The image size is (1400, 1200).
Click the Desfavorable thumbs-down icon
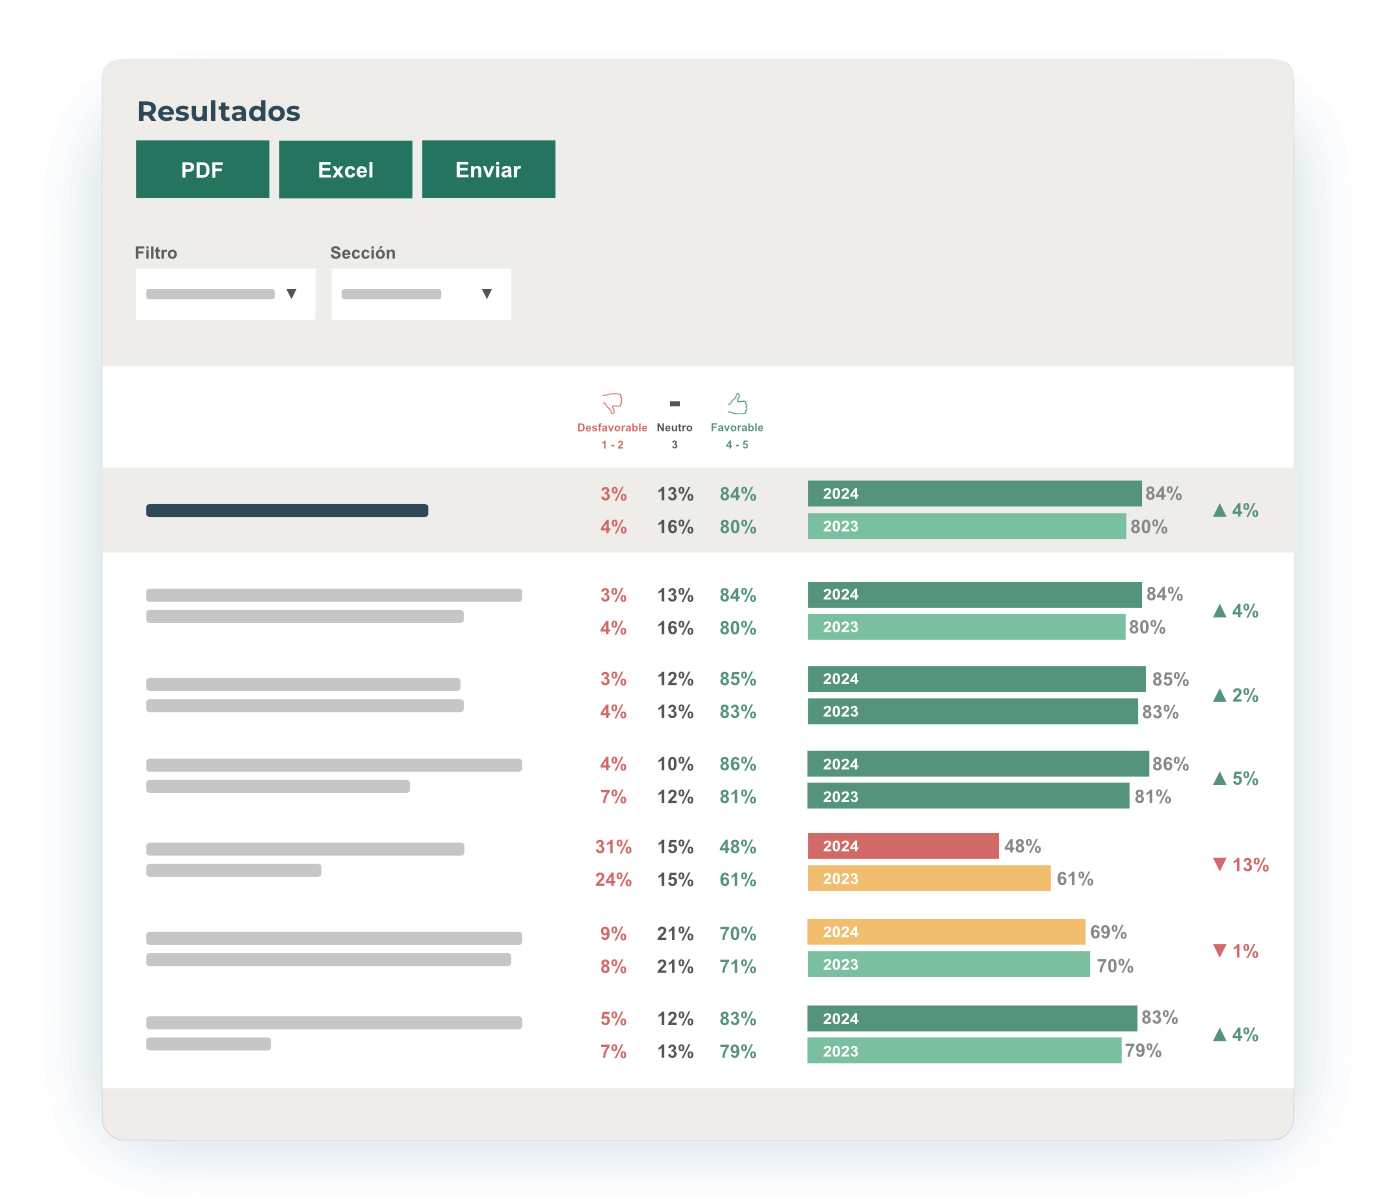pos(612,403)
